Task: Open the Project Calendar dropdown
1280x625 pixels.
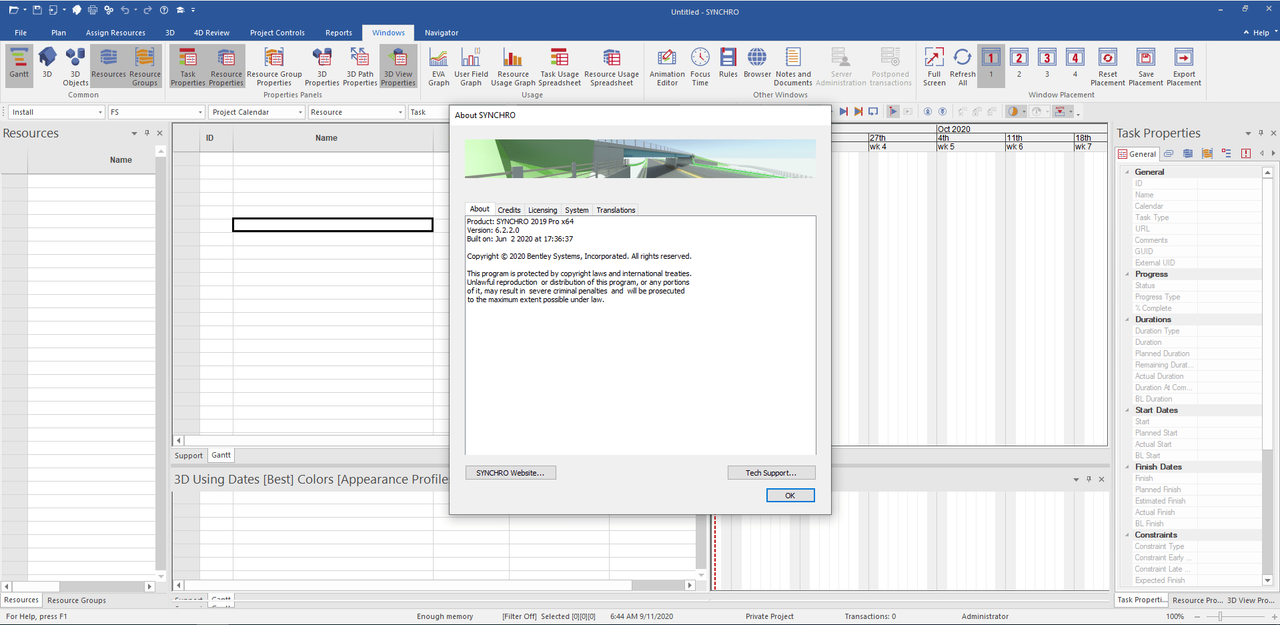Action: pos(300,112)
